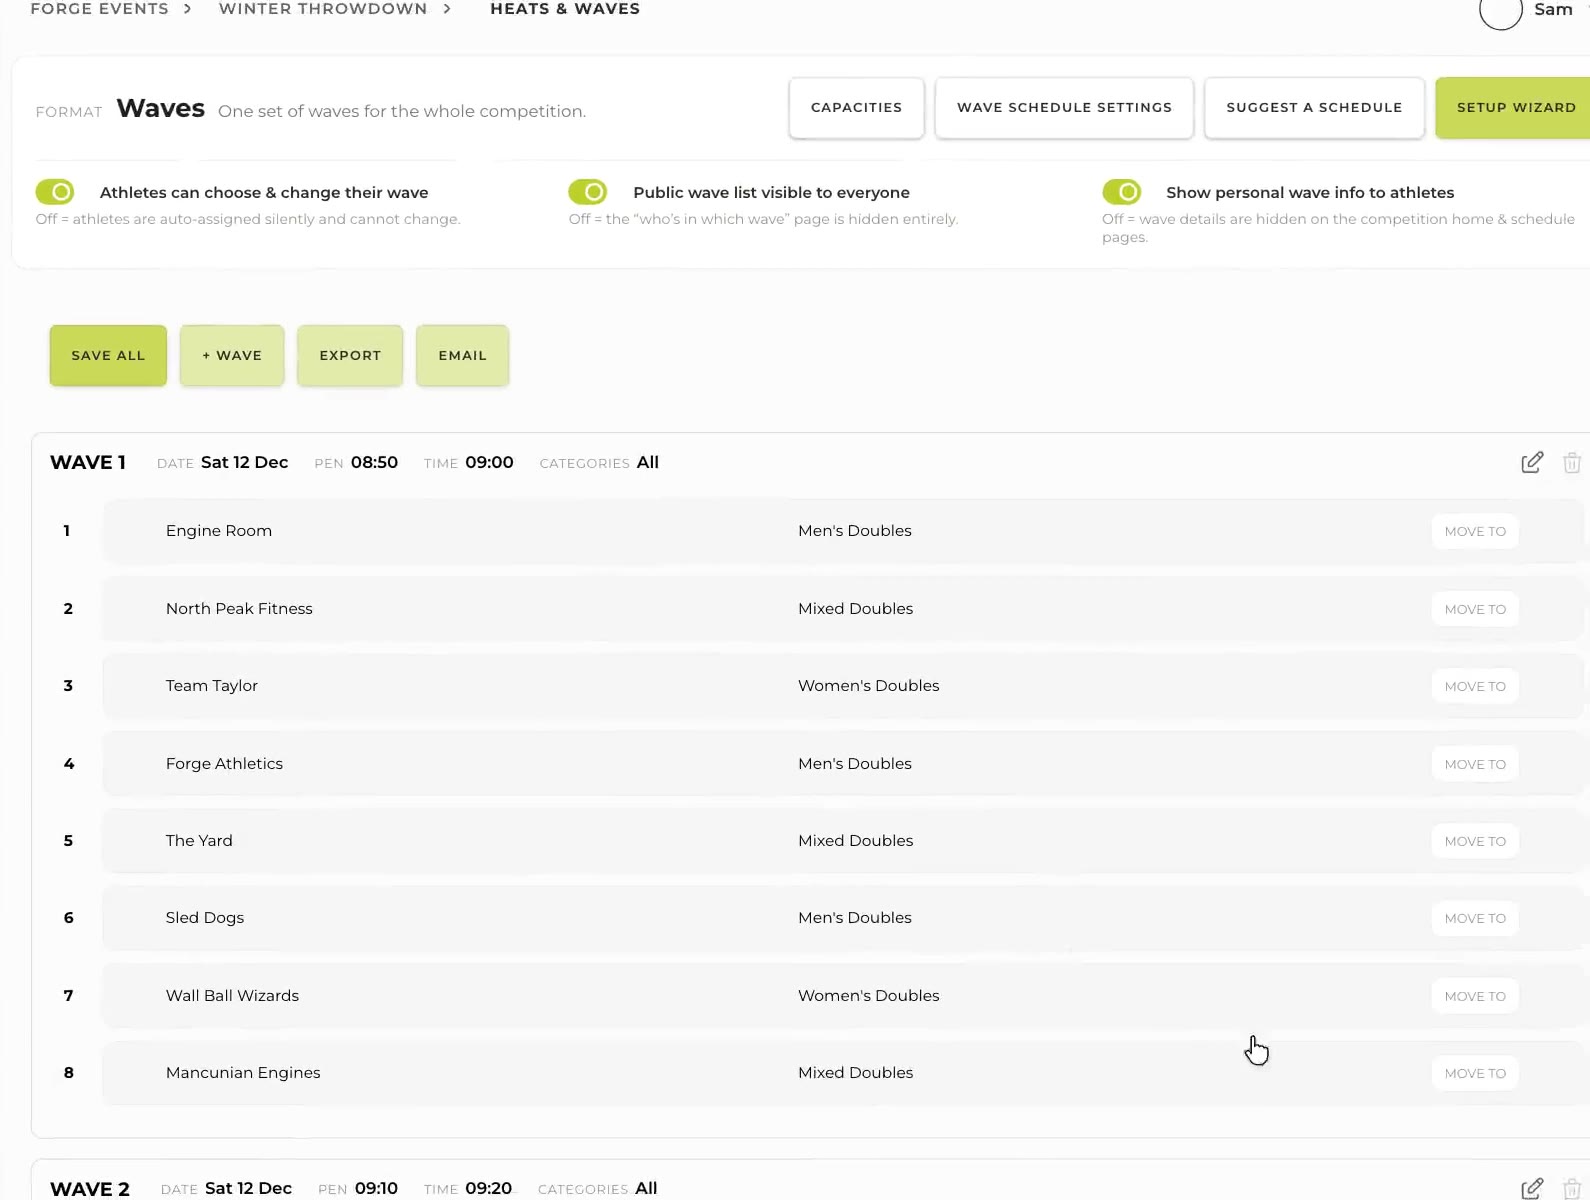Screen dimensions: 1590x1200
Task: Open Move To for Wall Ball Wizards
Action: [1475, 996]
